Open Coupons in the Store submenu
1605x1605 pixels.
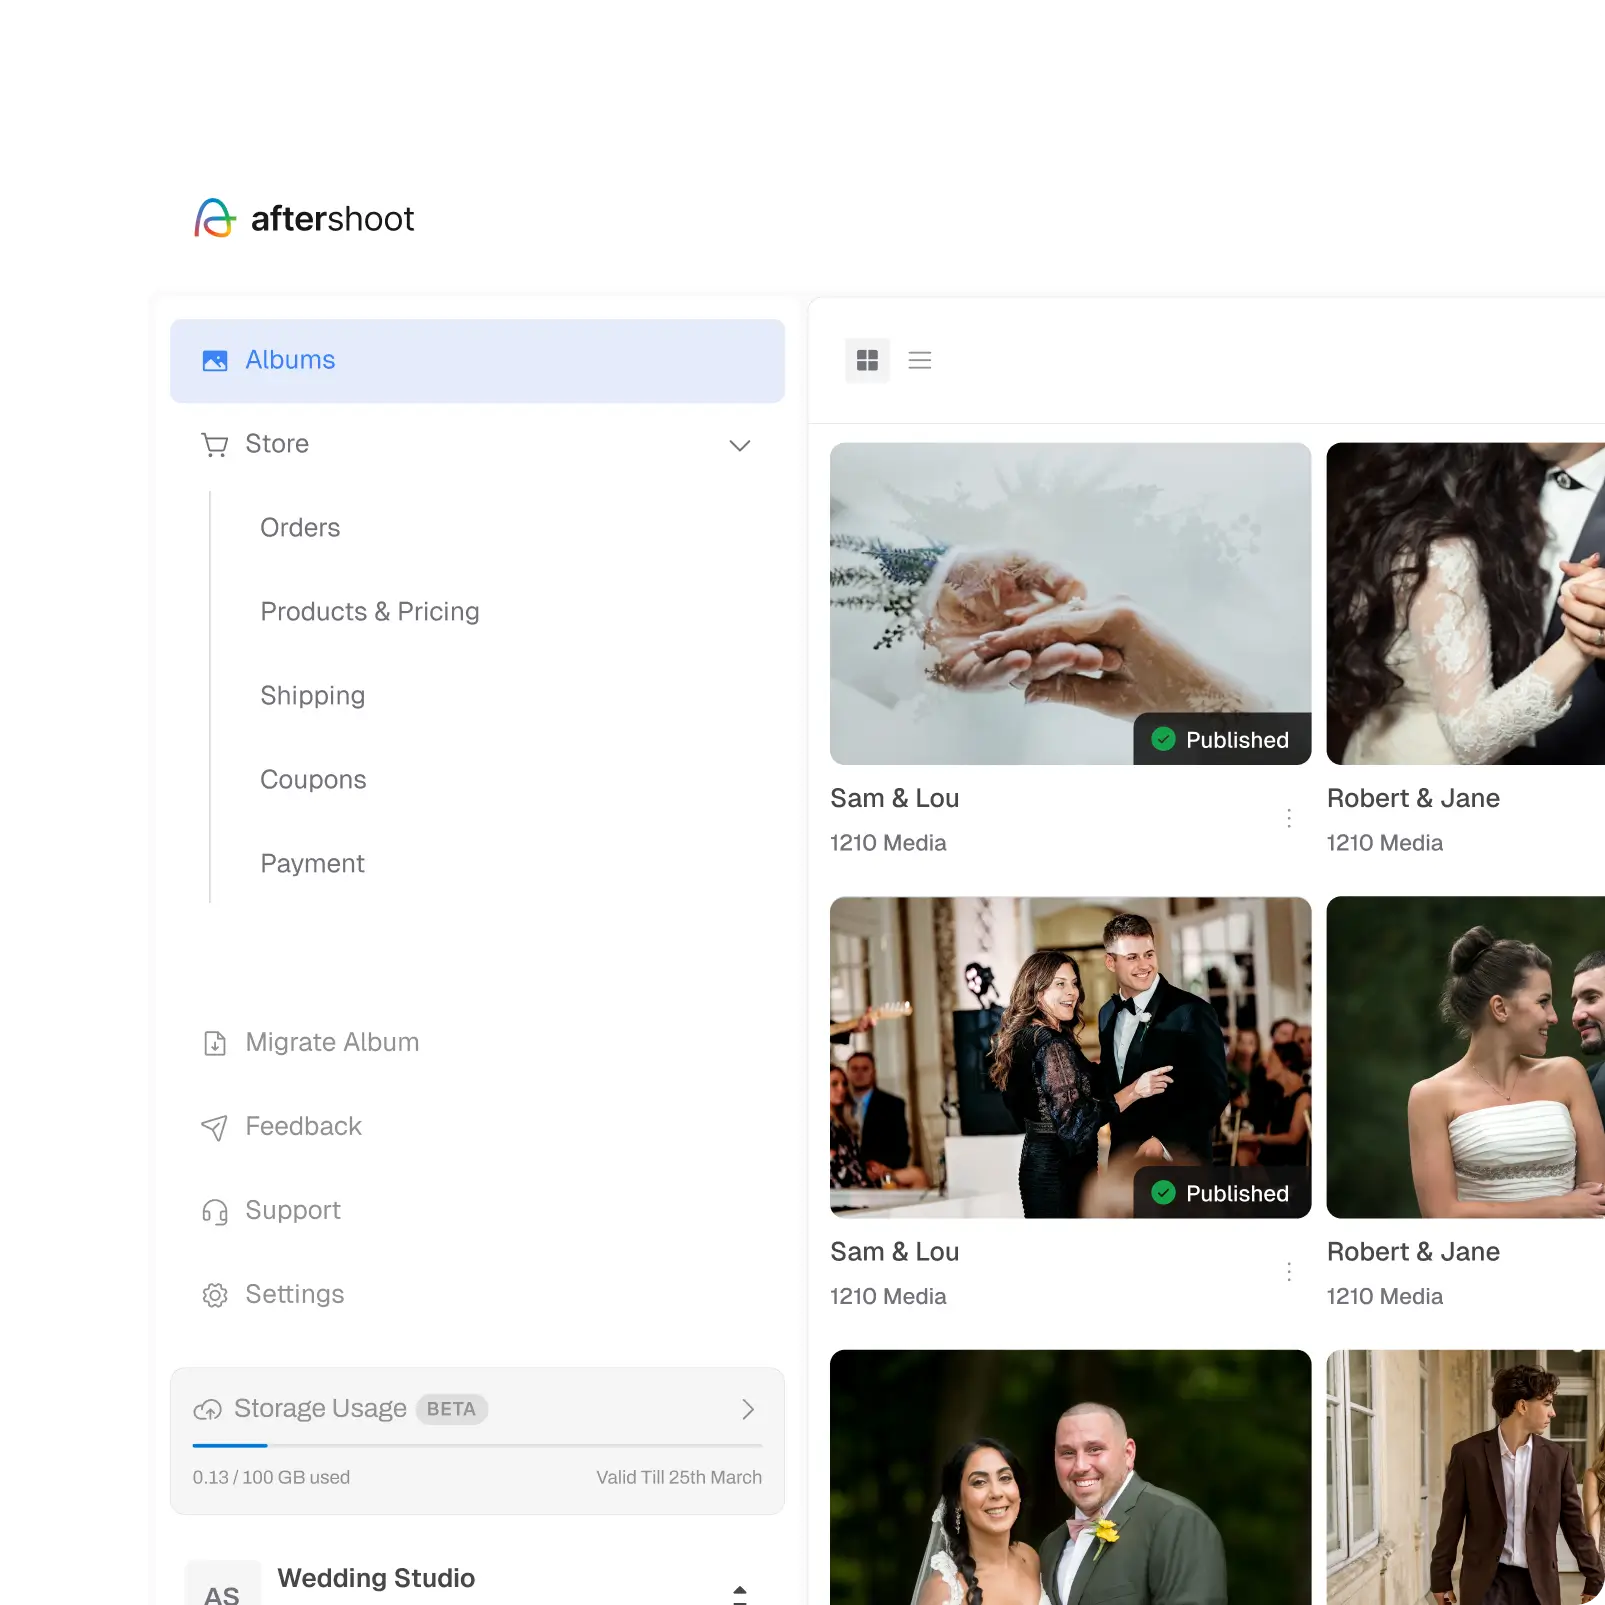313,780
